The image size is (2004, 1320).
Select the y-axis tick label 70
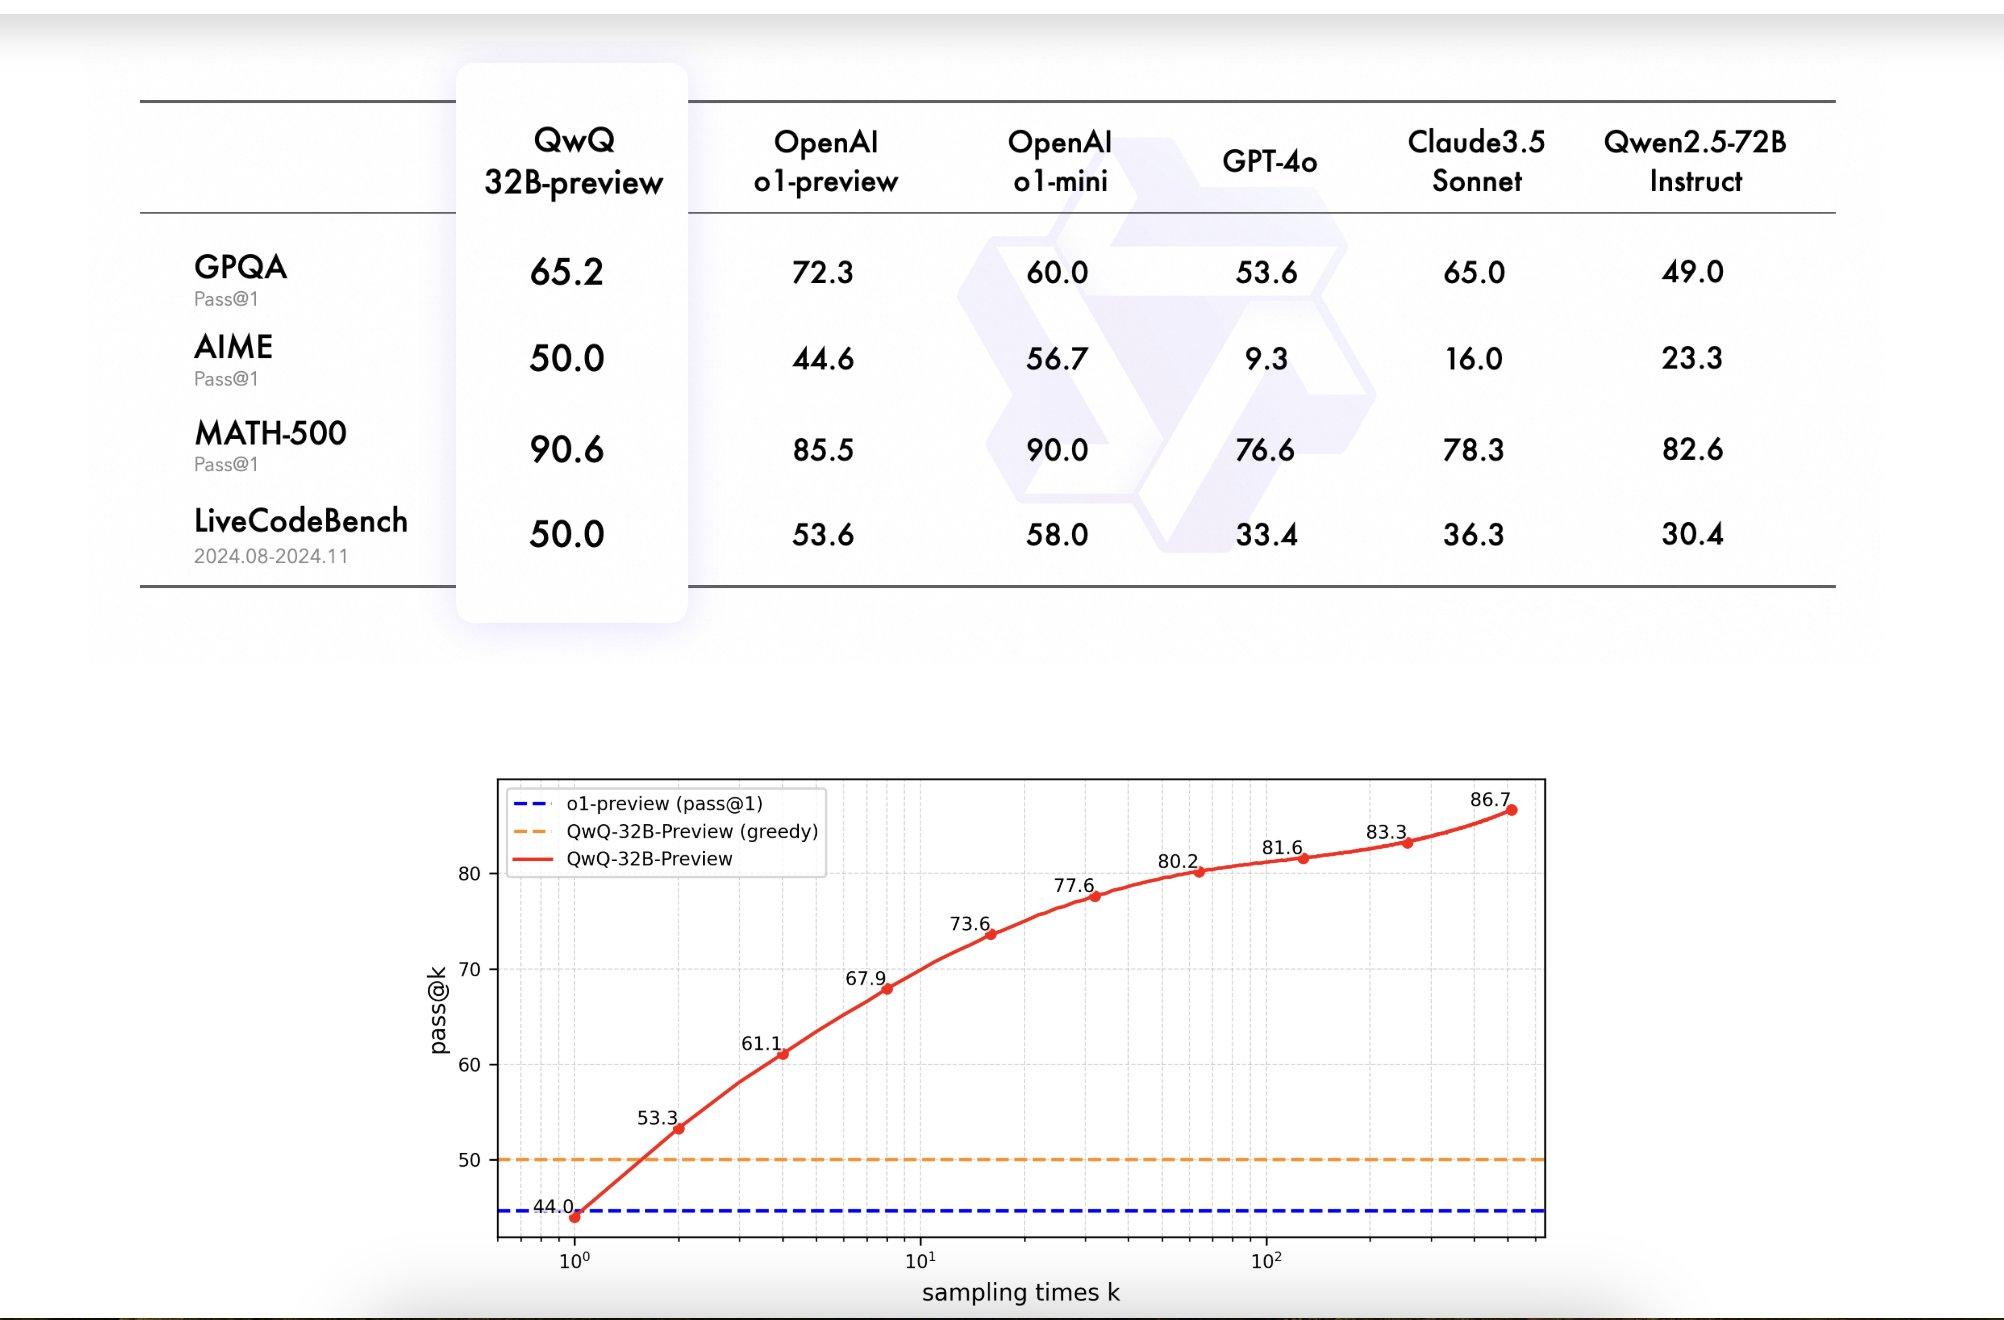469,969
